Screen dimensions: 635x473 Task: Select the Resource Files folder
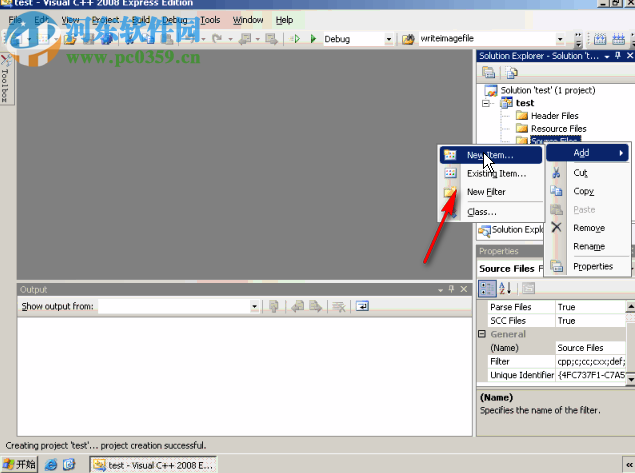point(558,129)
